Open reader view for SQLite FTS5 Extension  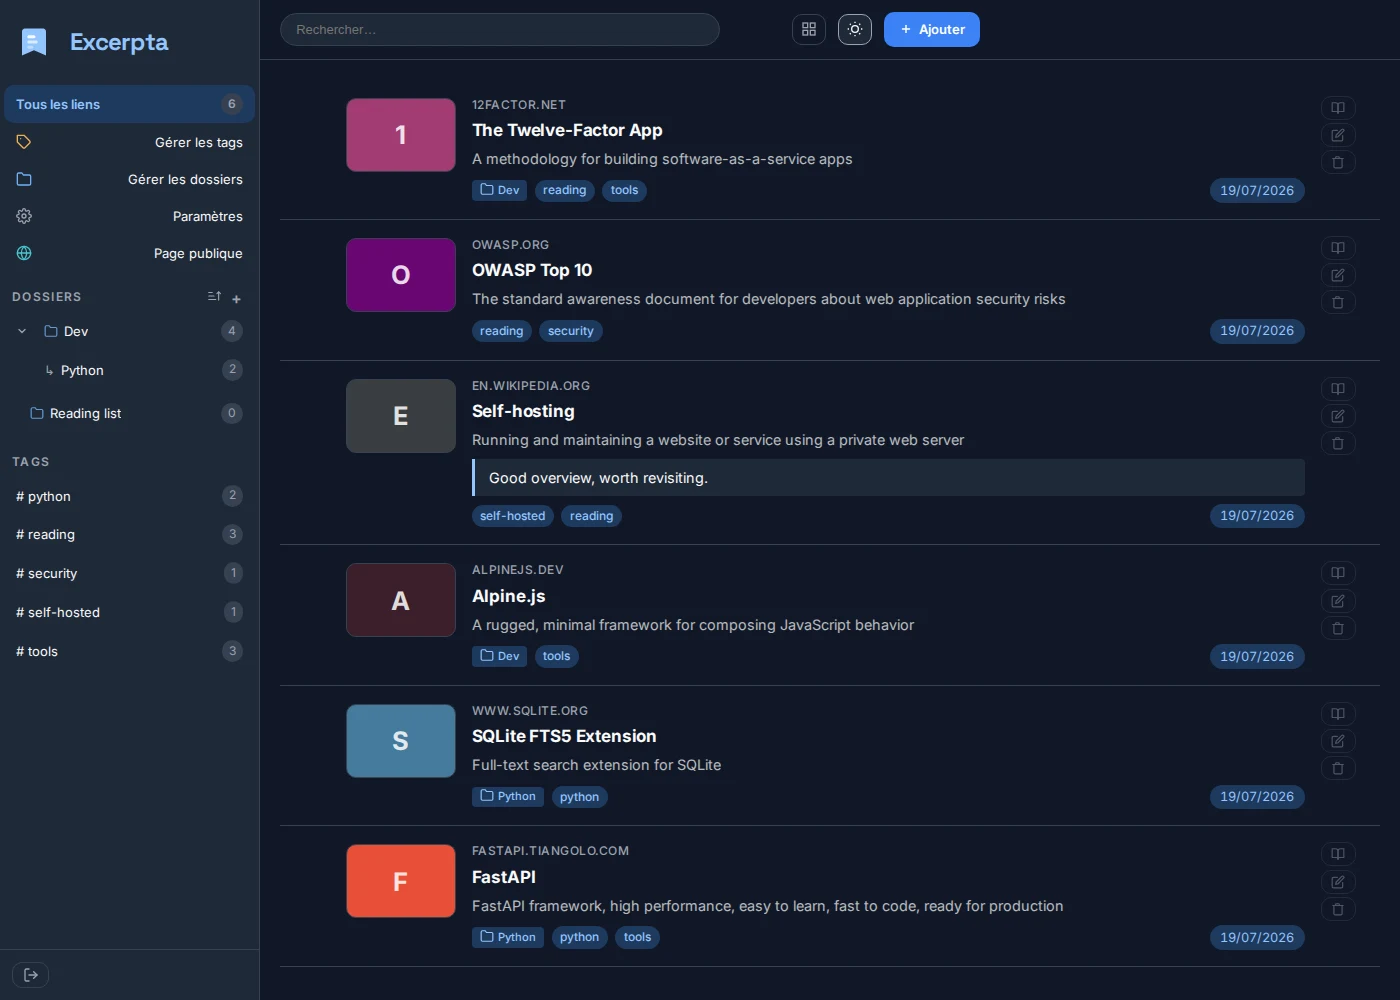point(1338,714)
